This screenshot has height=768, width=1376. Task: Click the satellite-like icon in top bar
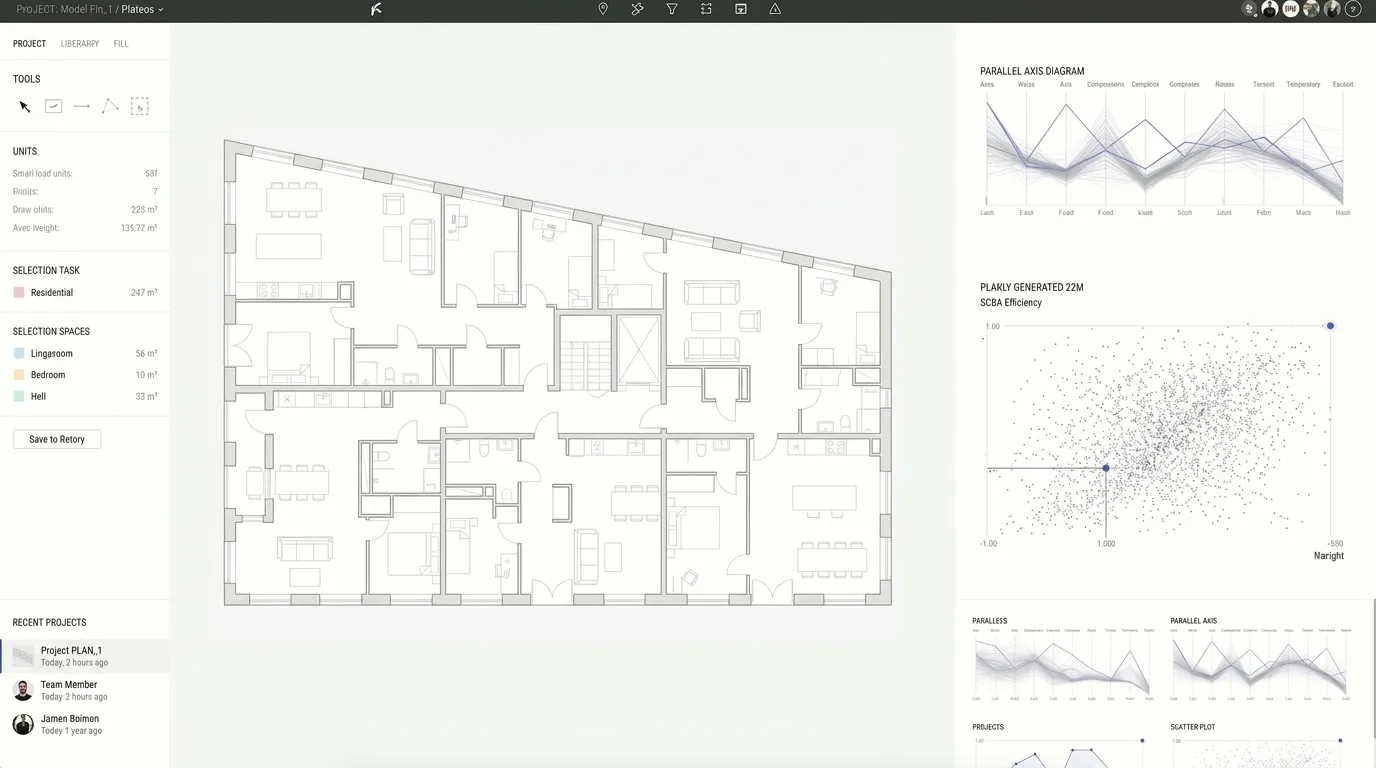tap(637, 9)
